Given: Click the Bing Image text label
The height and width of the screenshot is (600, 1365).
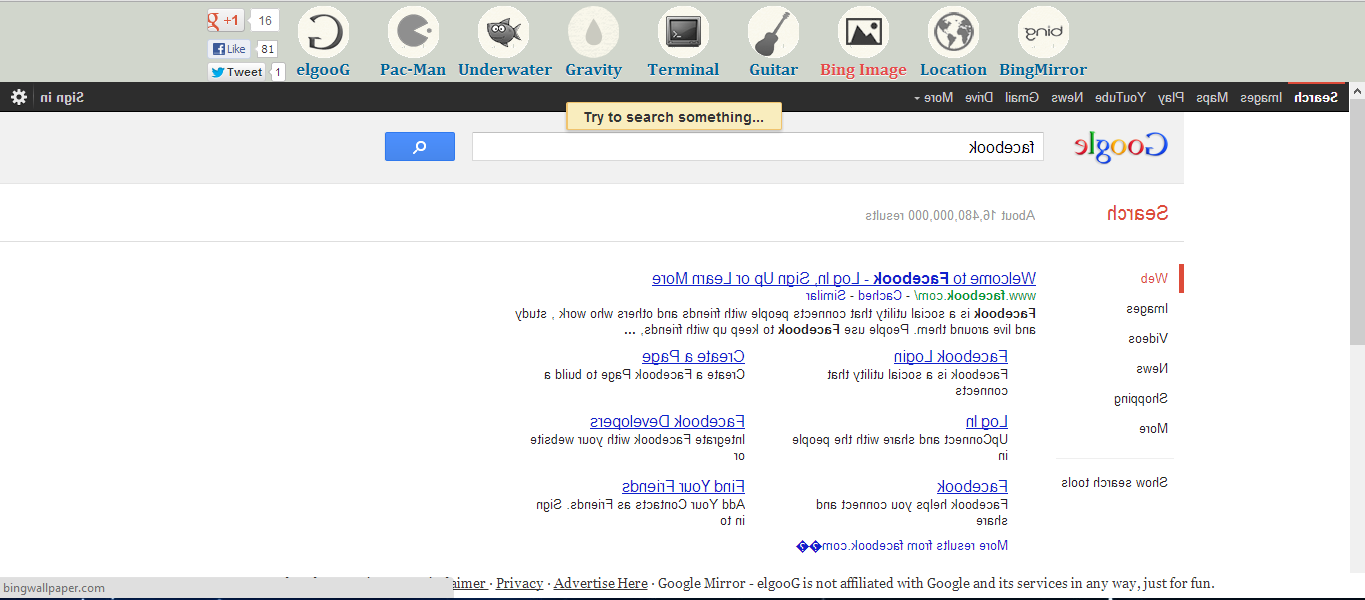Looking at the screenshot, I should (x=863, y=70).
